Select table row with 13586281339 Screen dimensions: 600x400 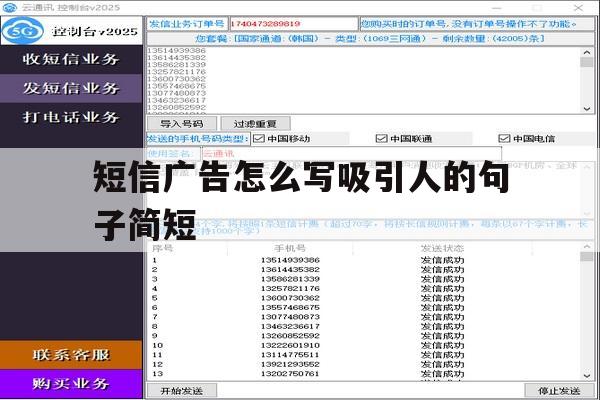[x=364, y=279]
